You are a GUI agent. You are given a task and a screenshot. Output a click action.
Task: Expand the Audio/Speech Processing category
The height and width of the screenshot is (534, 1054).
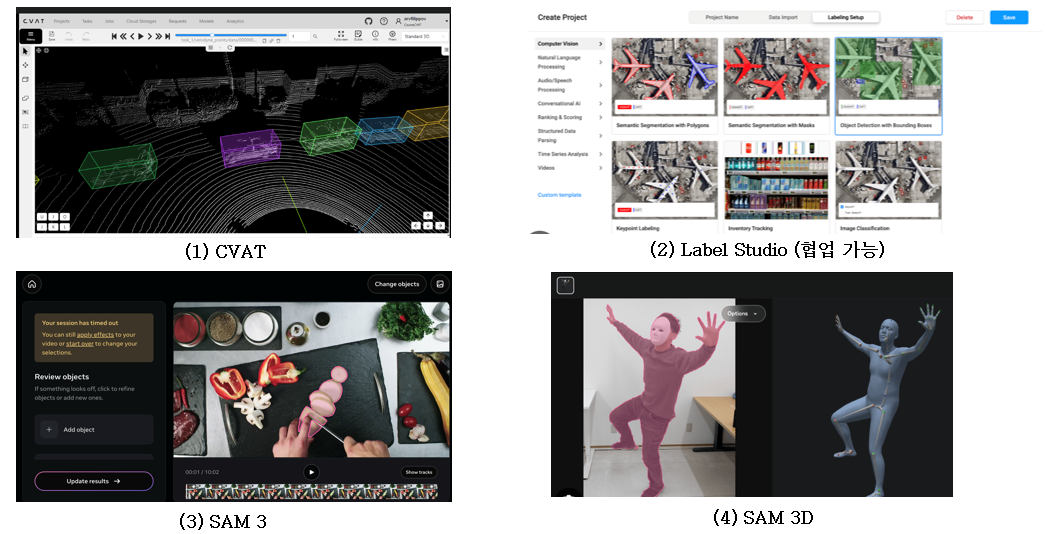(x=570, y=85)
